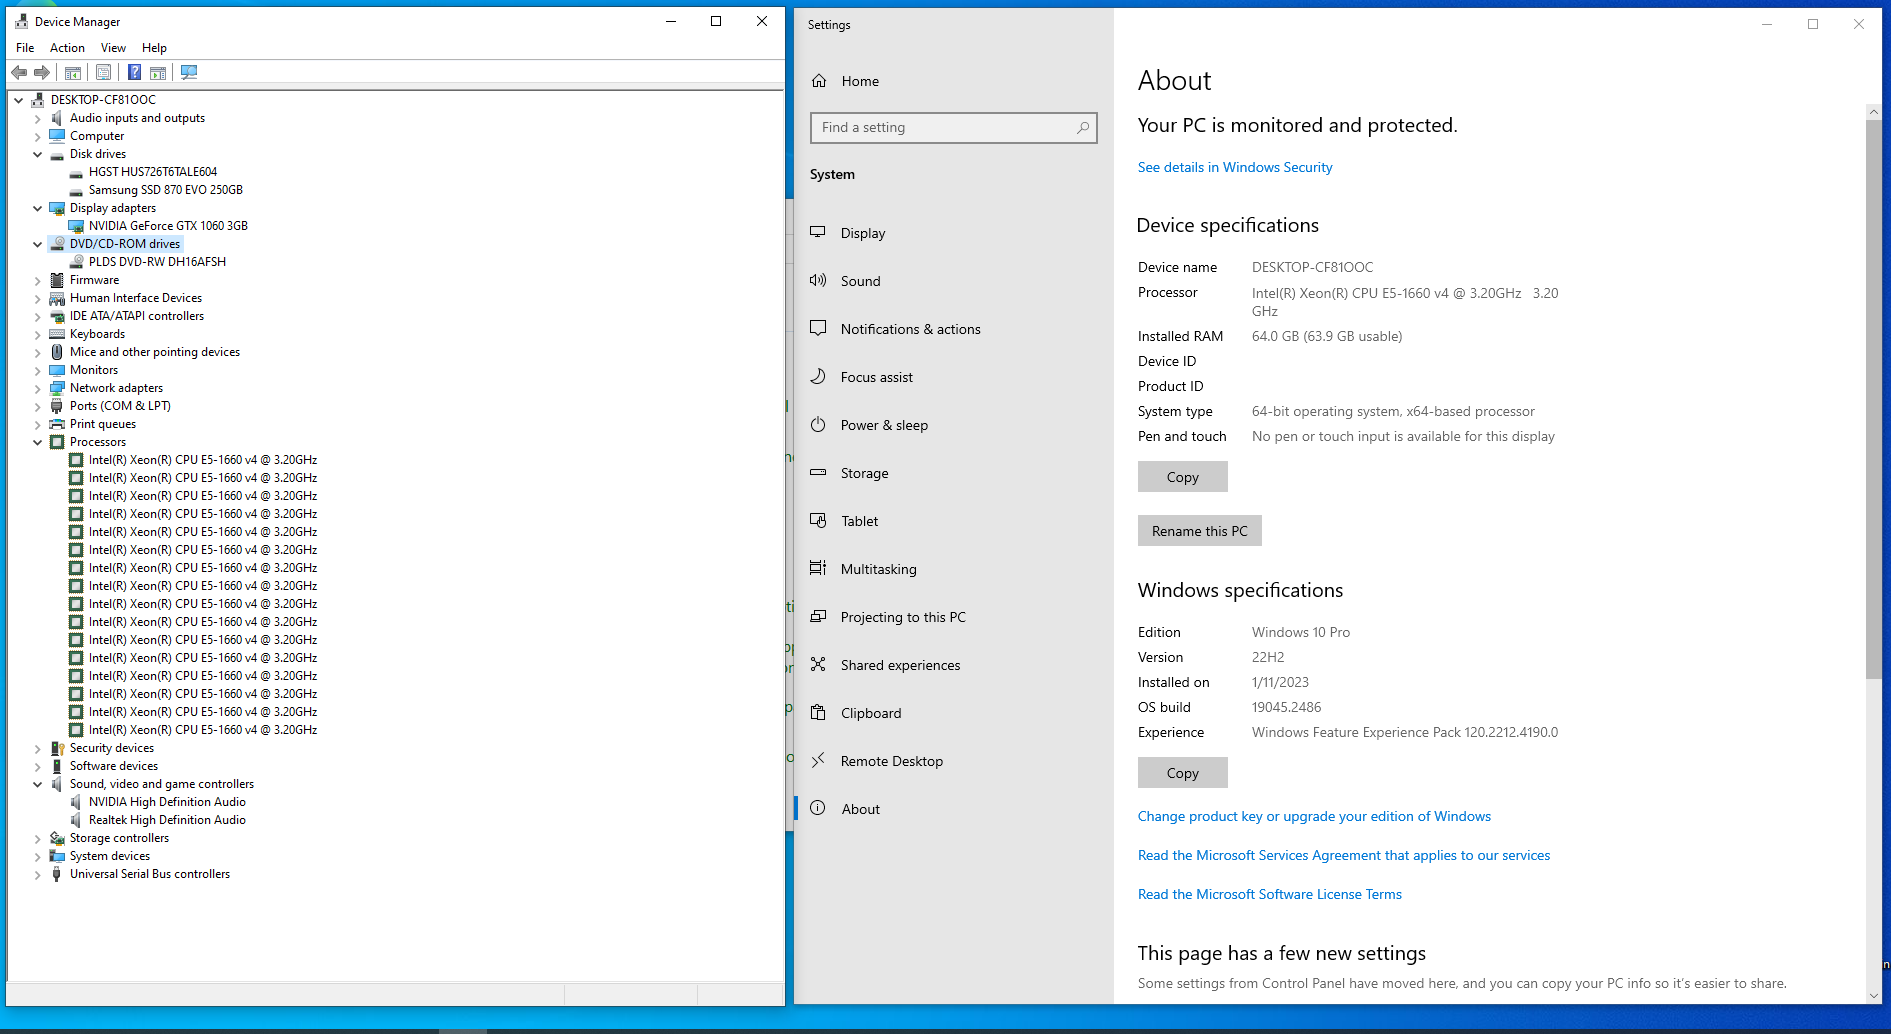Open the File menu in Device Manager

pos(25,48)
